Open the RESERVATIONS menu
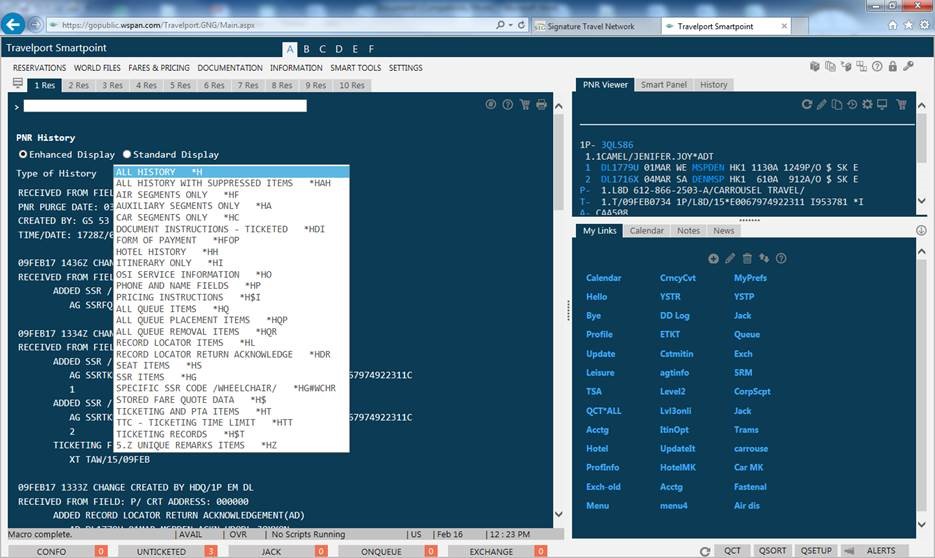Image resolution: width=935 pixels, height=558 pixels. click(39, 68)
